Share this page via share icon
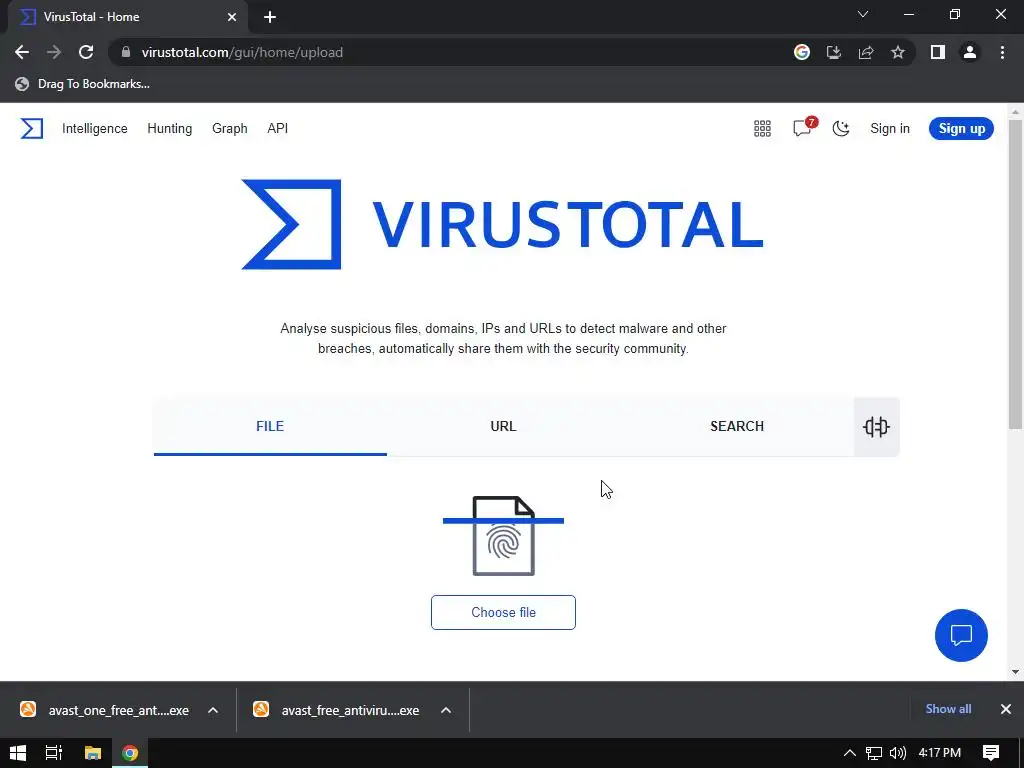Screen dimensions: 1024x768 pos(866,52)
